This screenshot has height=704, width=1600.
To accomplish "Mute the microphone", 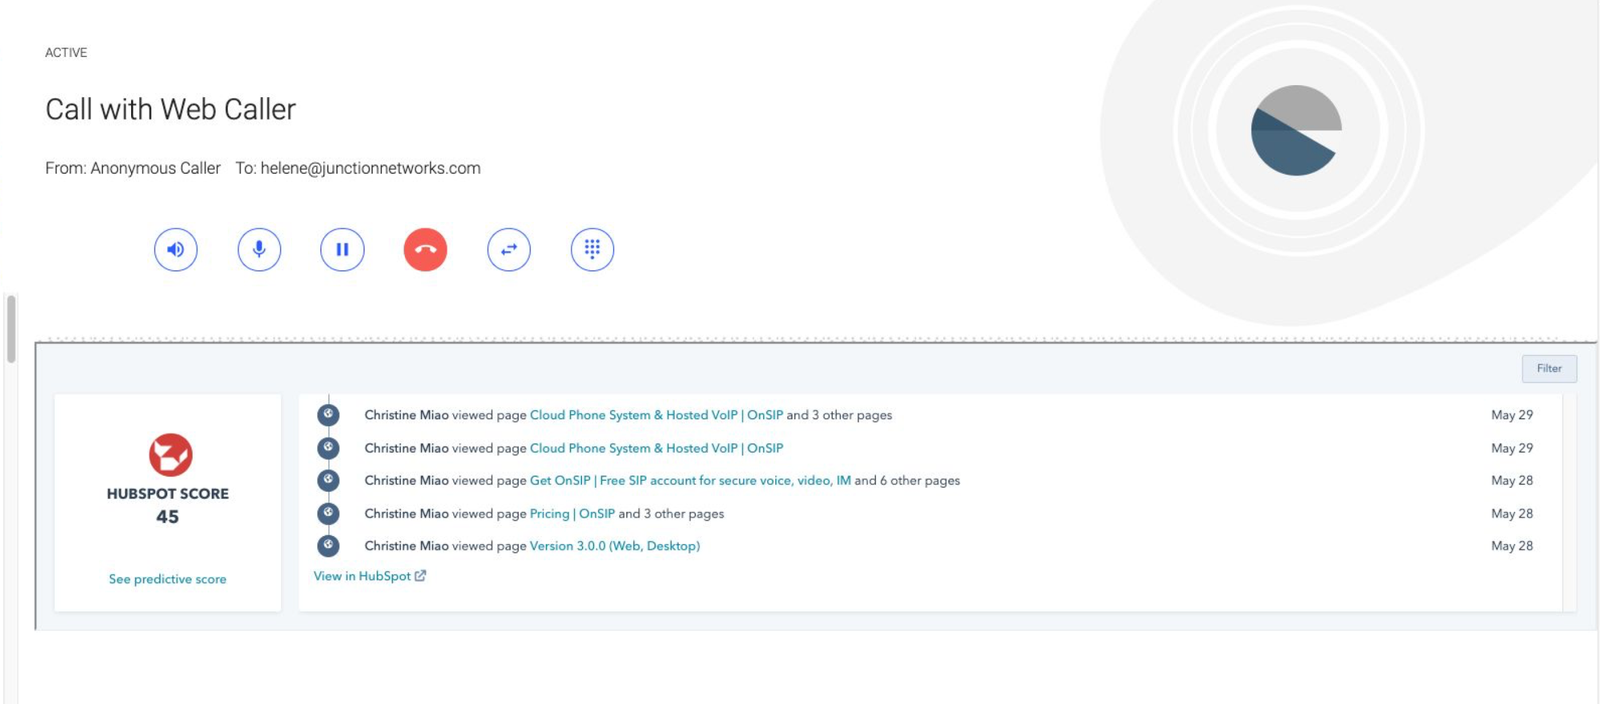I will pyautogui.click(x=259, y=250).
